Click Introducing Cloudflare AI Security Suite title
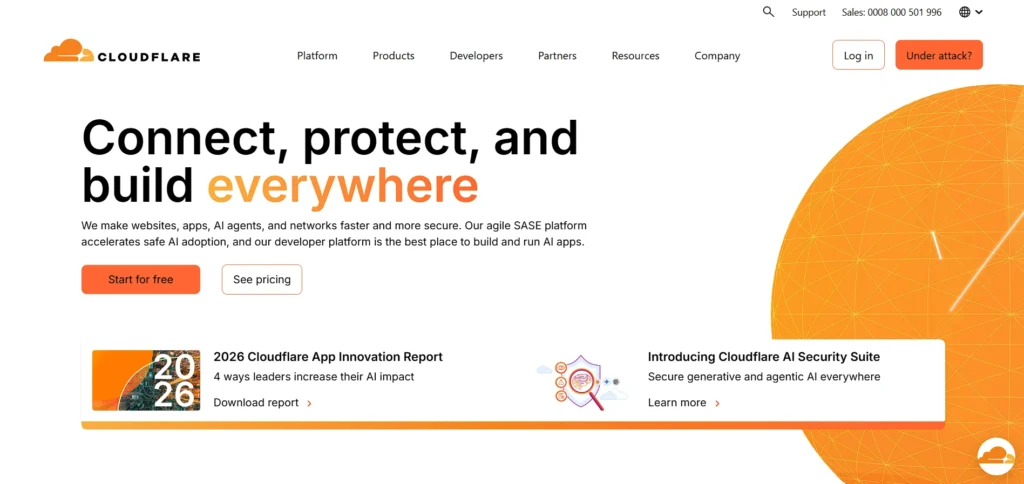 (763, 357)
